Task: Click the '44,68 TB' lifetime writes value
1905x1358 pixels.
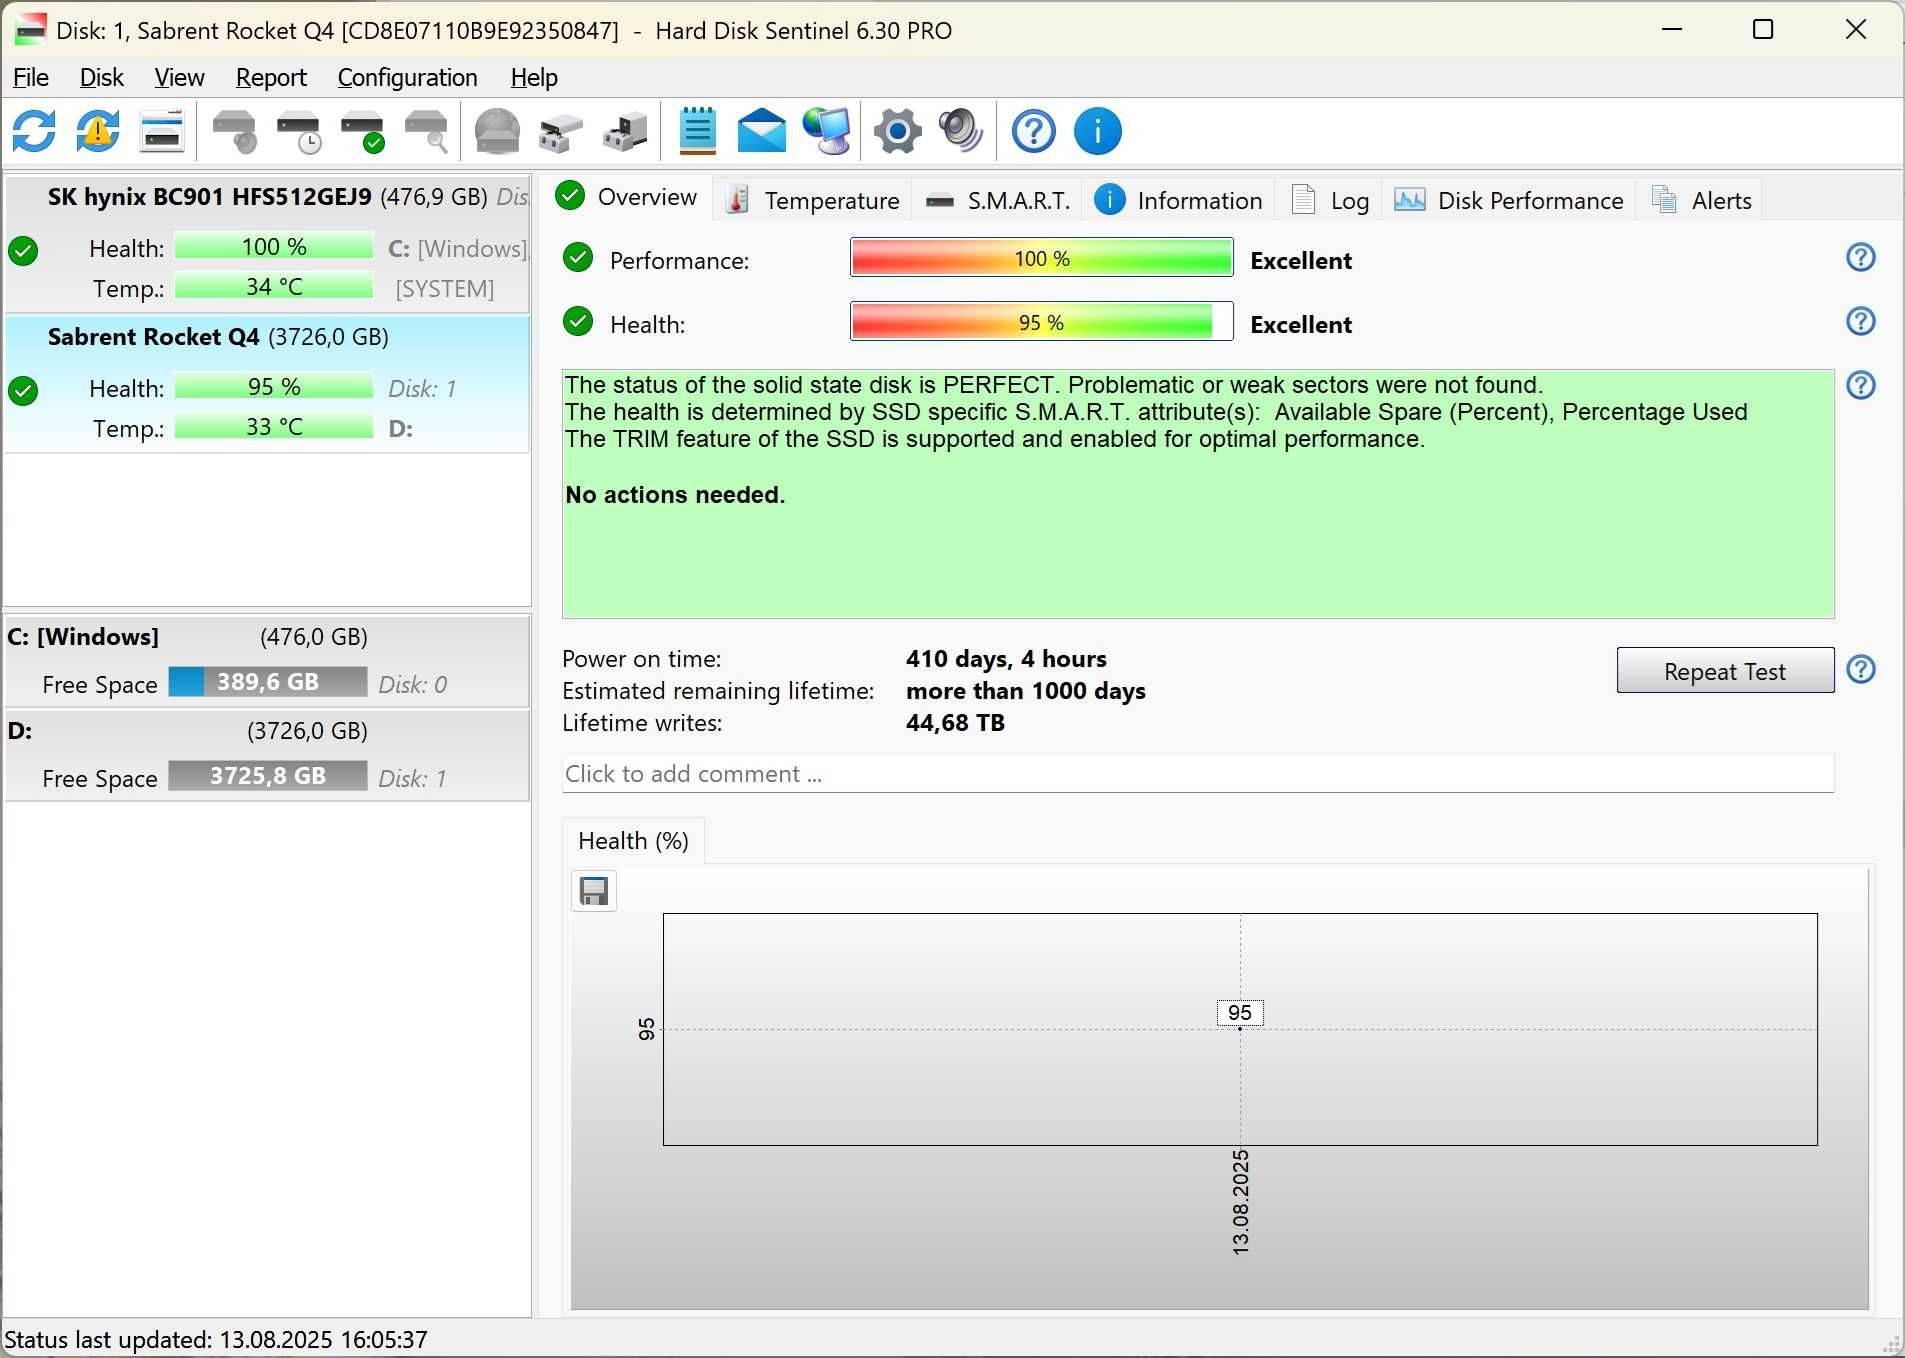Action: click(x=955, y=723)
